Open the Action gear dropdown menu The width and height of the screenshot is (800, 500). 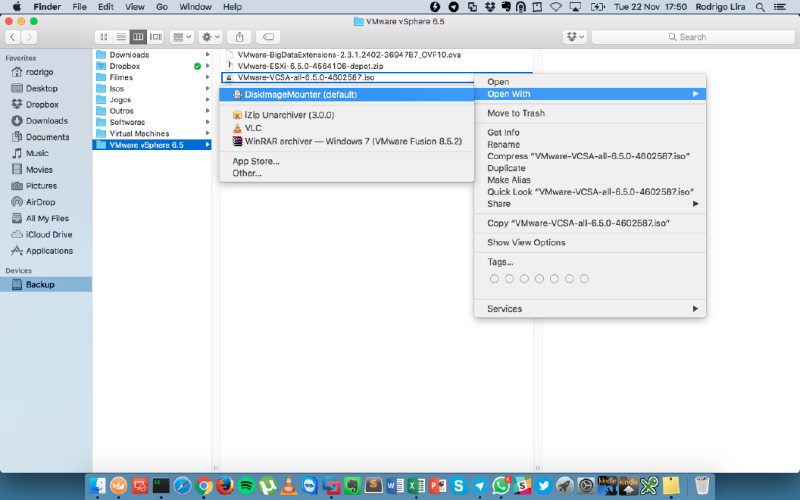tap(212, 37)
